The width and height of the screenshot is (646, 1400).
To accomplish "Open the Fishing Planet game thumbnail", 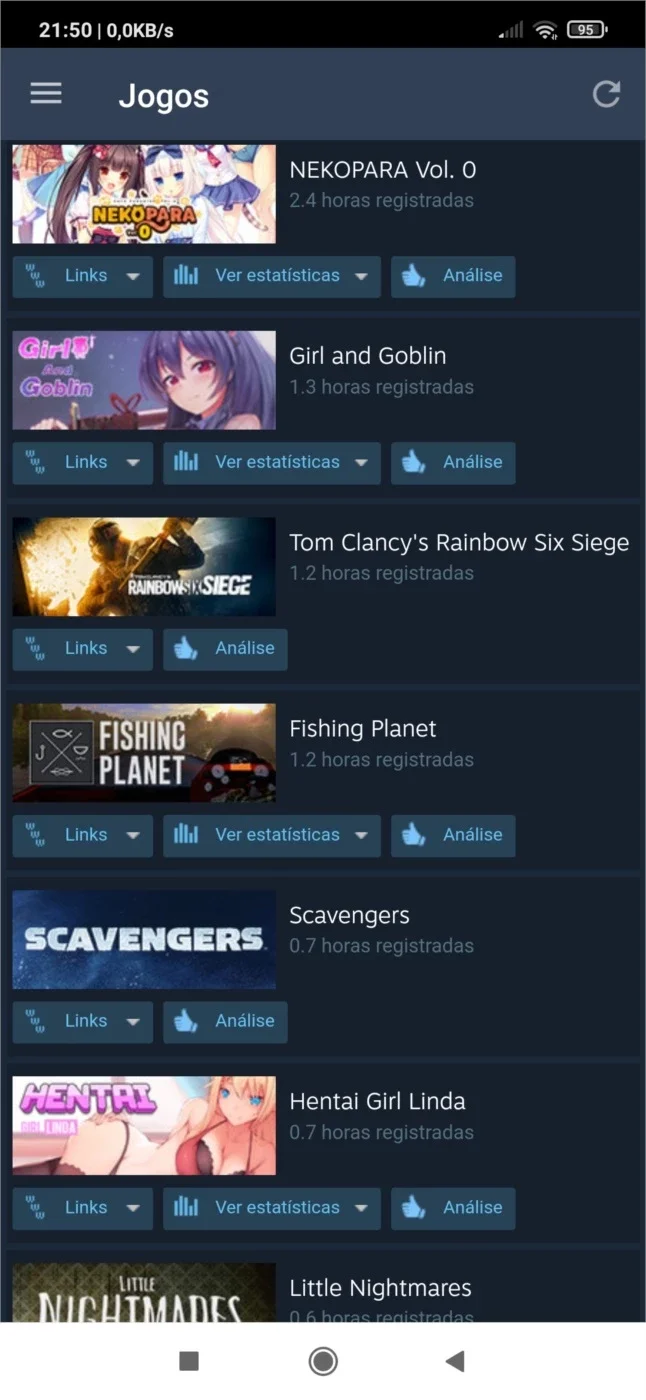I will click(144, 753).
